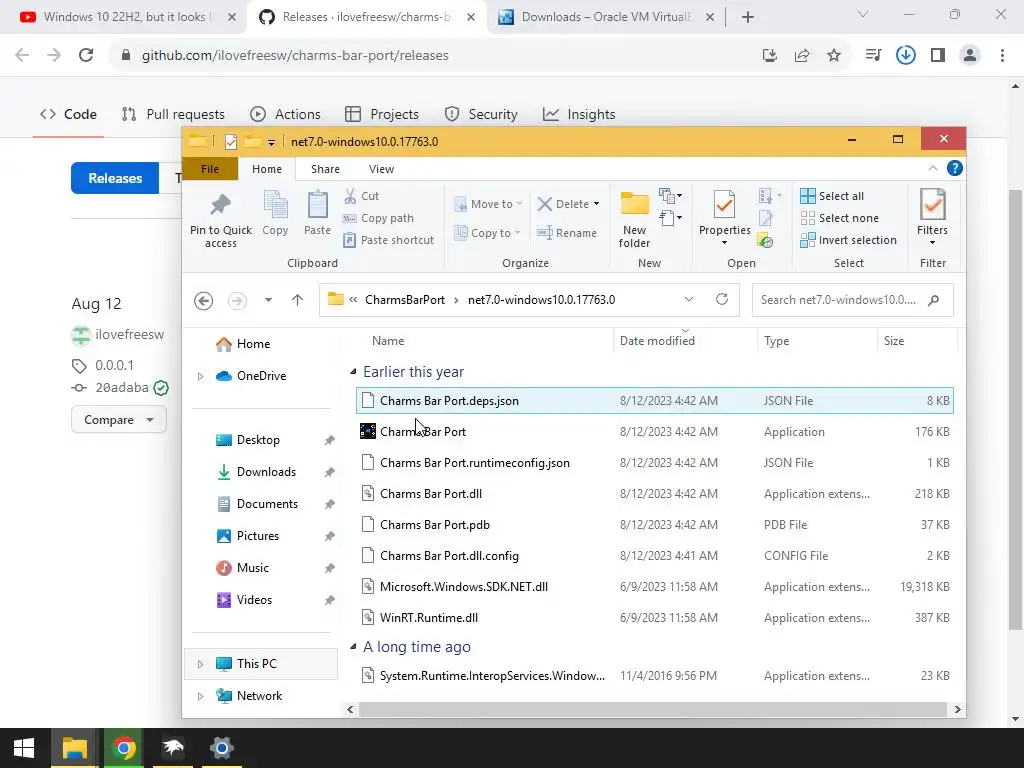
Task: Expand the Network tree node
Action: coord(200,696)
